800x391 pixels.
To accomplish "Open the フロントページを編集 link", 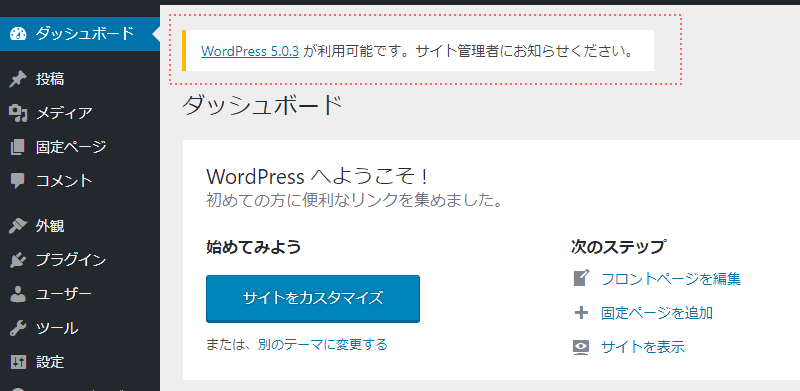I will [671, 279].
